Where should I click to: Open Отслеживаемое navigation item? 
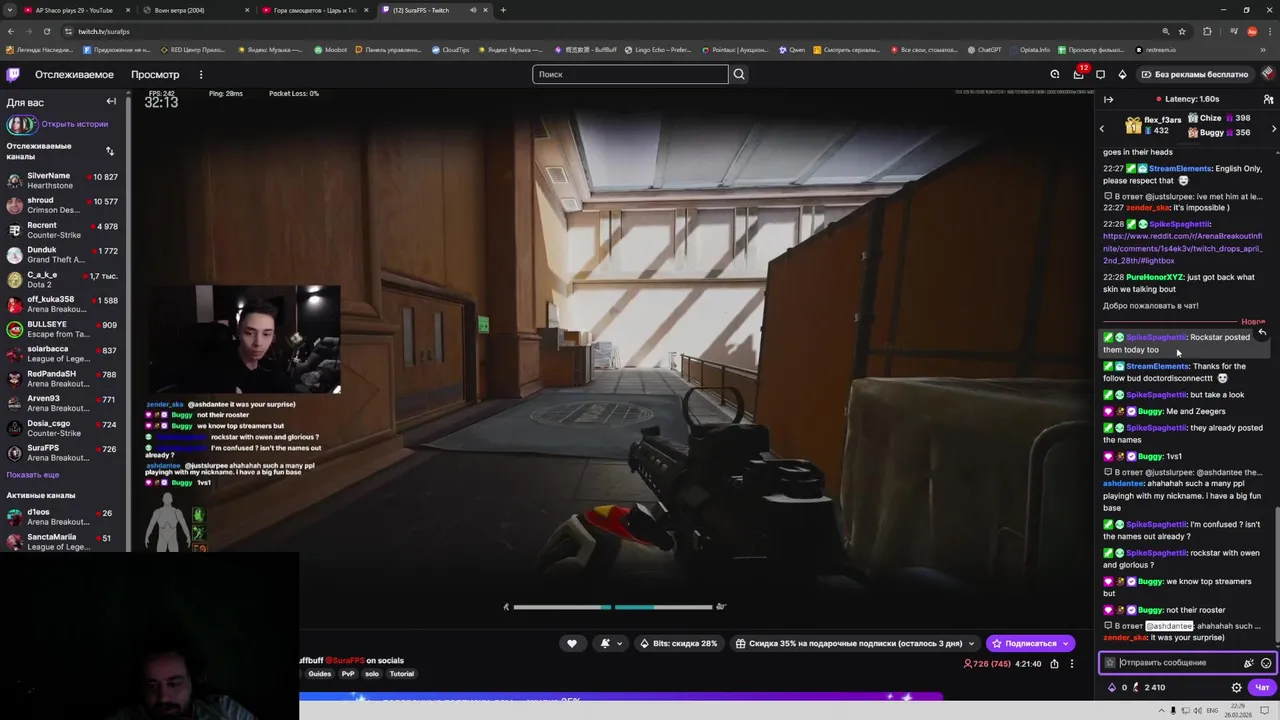pyautogui.click(x=74, y=74)
